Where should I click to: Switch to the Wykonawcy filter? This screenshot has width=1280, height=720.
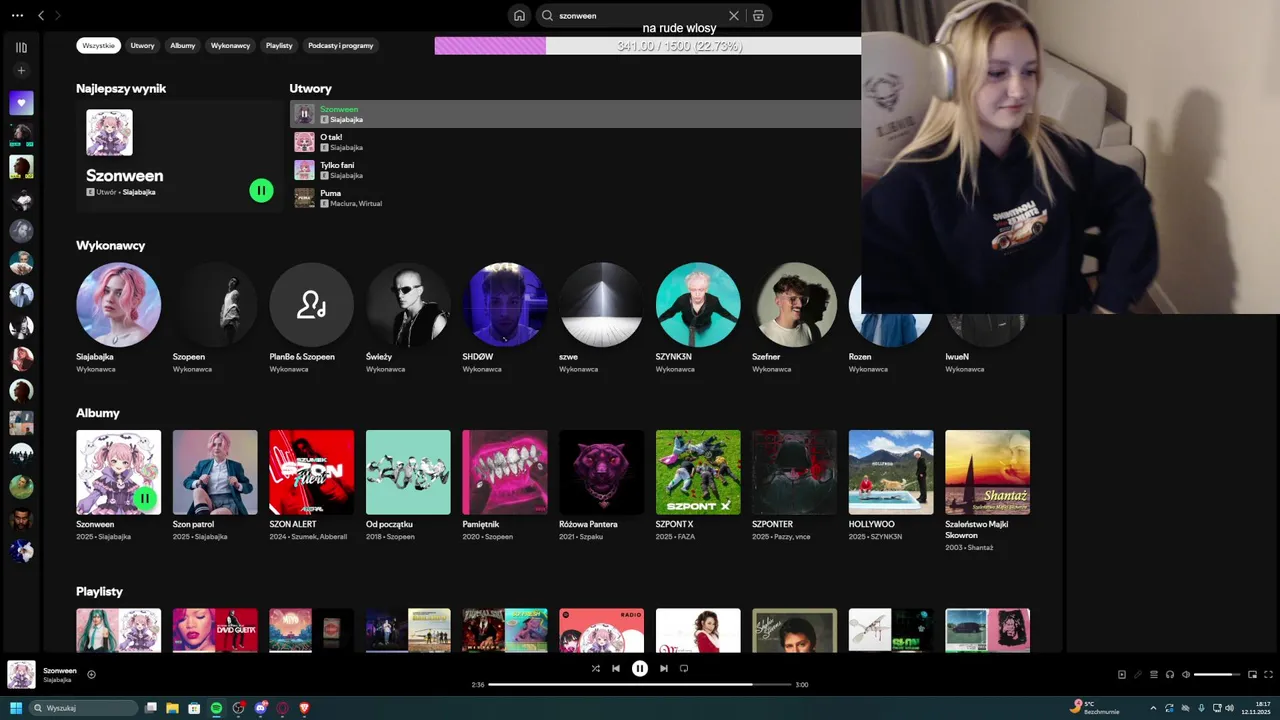231,46
